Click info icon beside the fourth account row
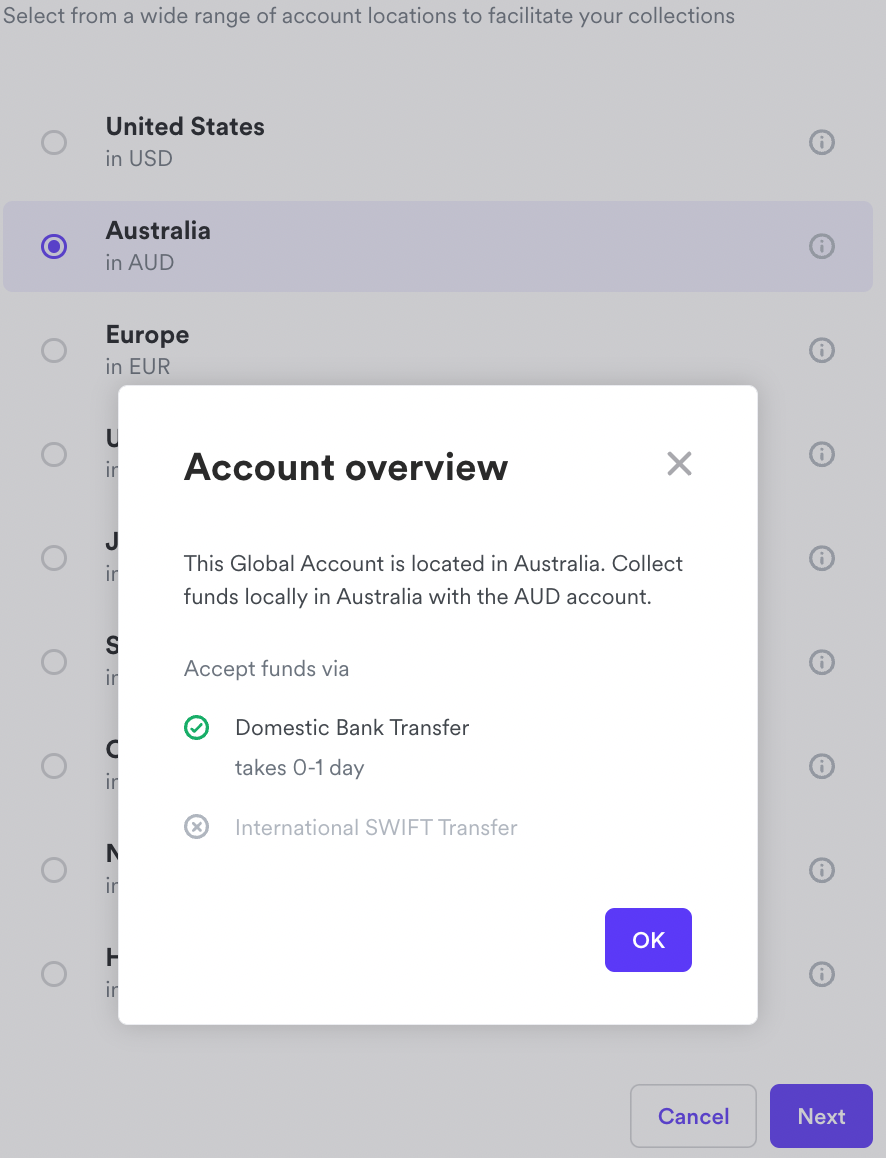The height and width of the screenshot is (1158, 886). 822,454
